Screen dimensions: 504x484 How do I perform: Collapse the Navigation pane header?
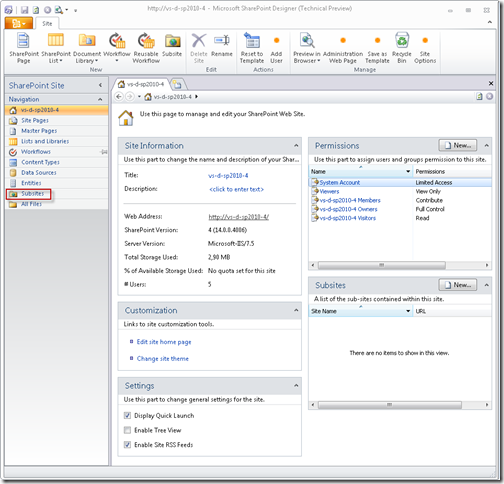click(x=100, y=99)
